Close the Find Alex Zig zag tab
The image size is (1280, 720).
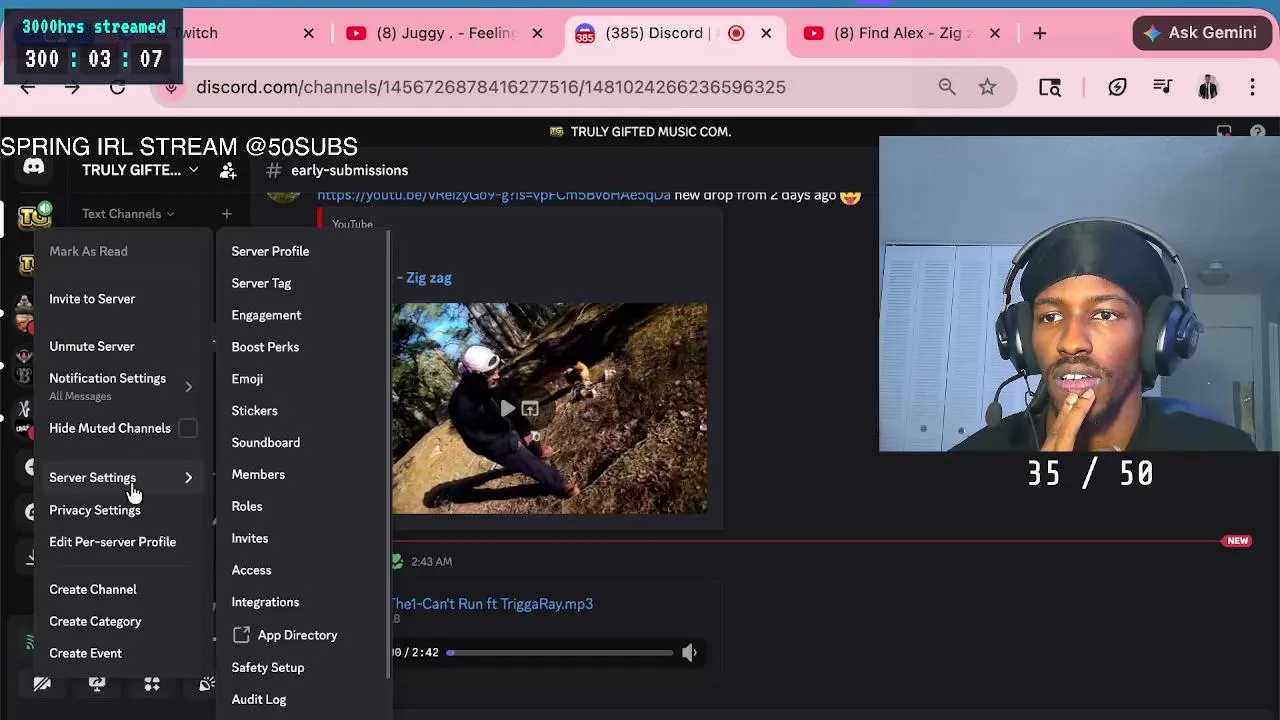(995, 33)
